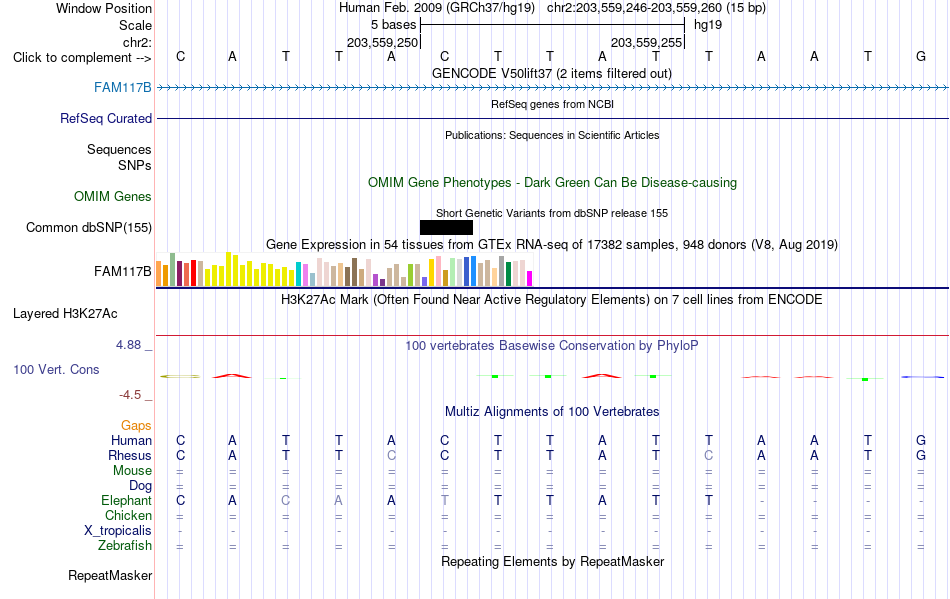
Task: Click 'Publications: Sequences in Scientific Articles' title
Action: (552, 135)
